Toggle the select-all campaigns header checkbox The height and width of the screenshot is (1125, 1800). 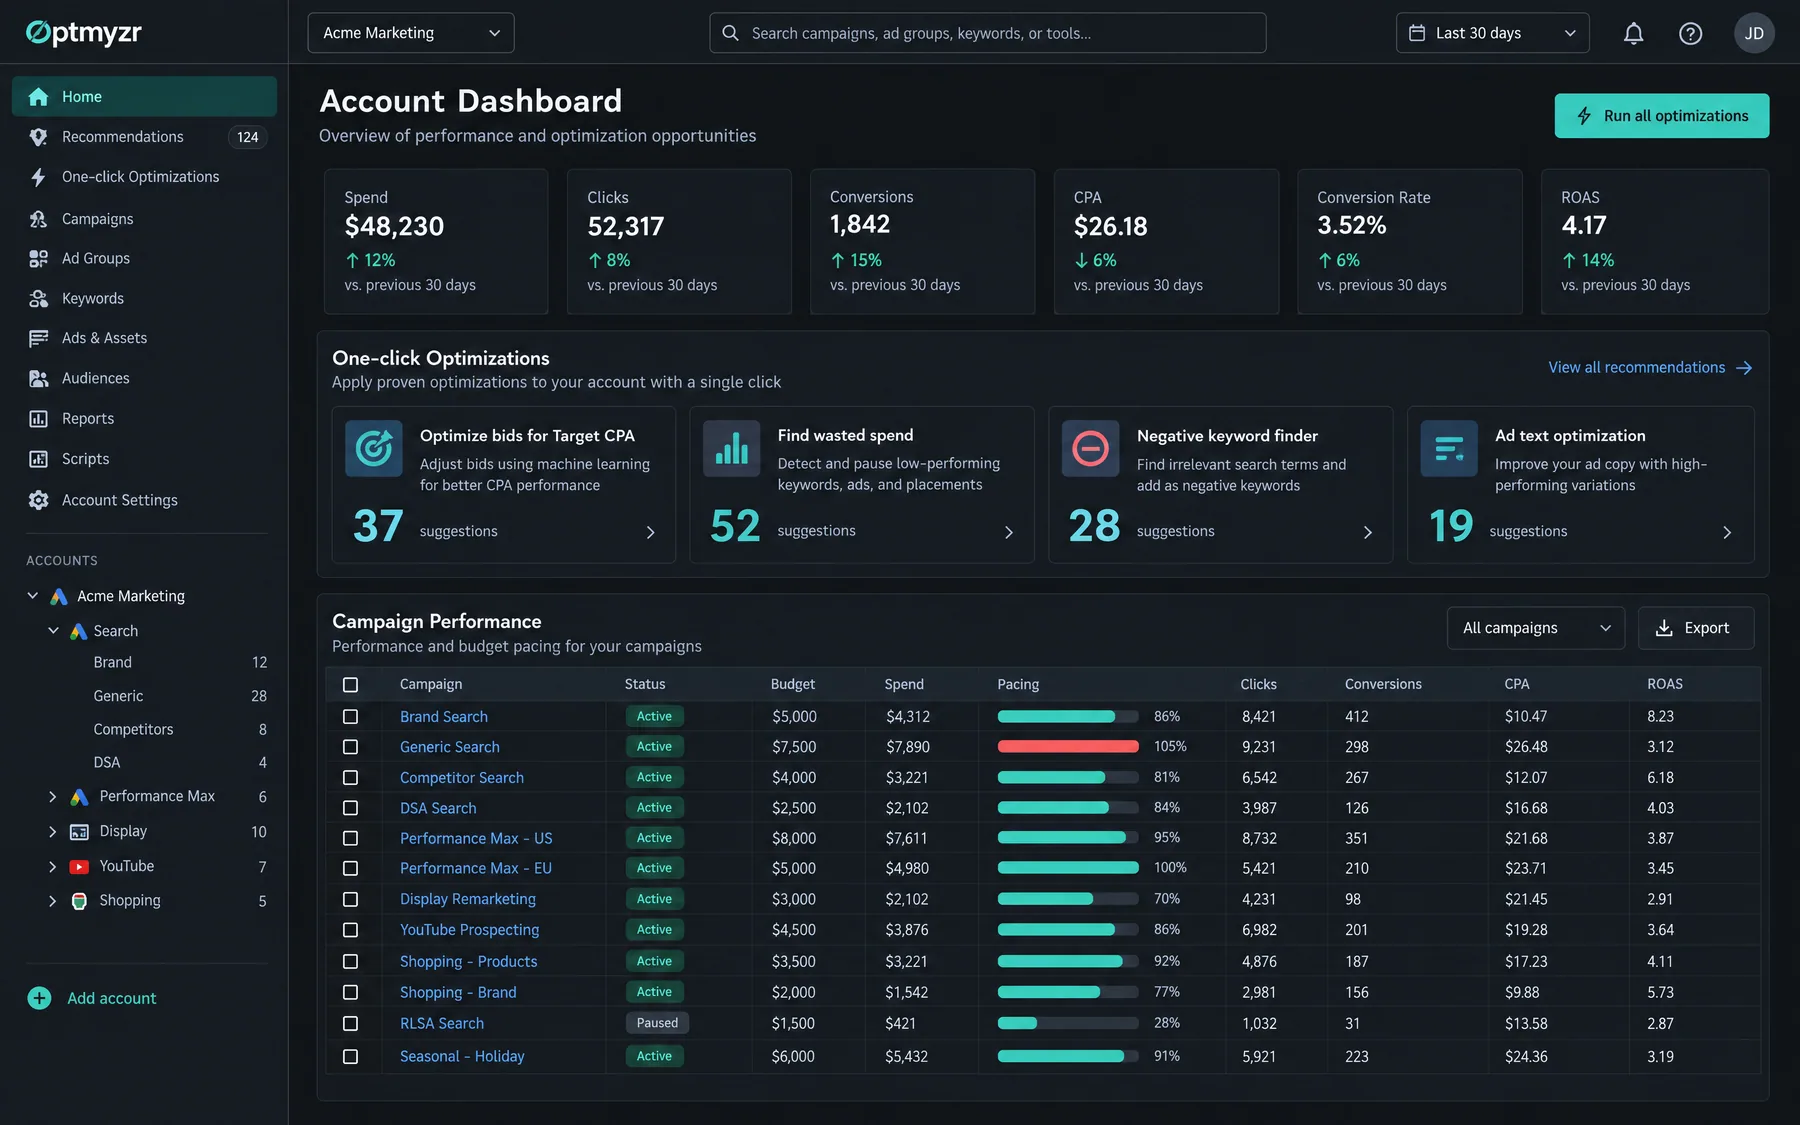tap(350, 685)
